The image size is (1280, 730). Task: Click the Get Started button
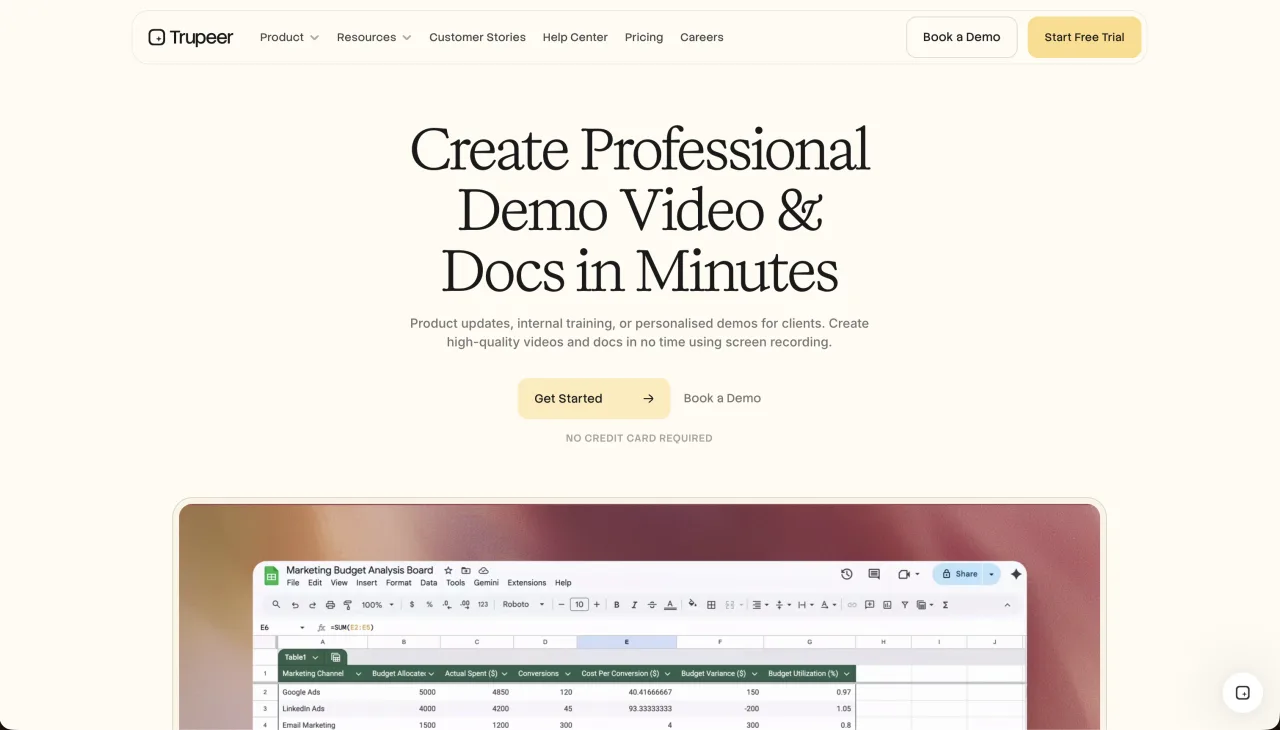coord(594,398)
